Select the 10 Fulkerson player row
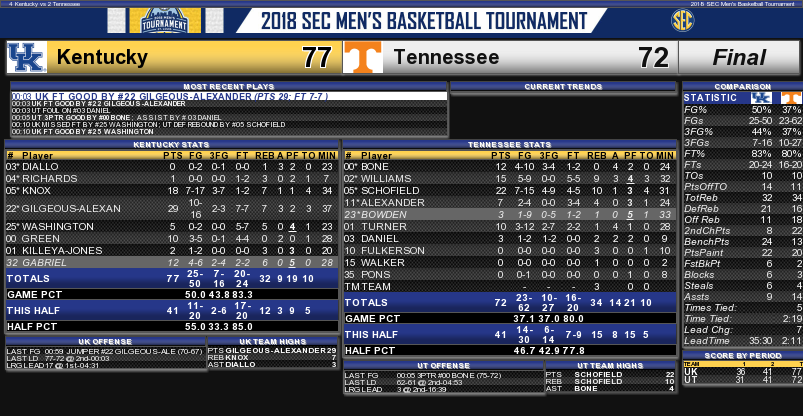 510,251
